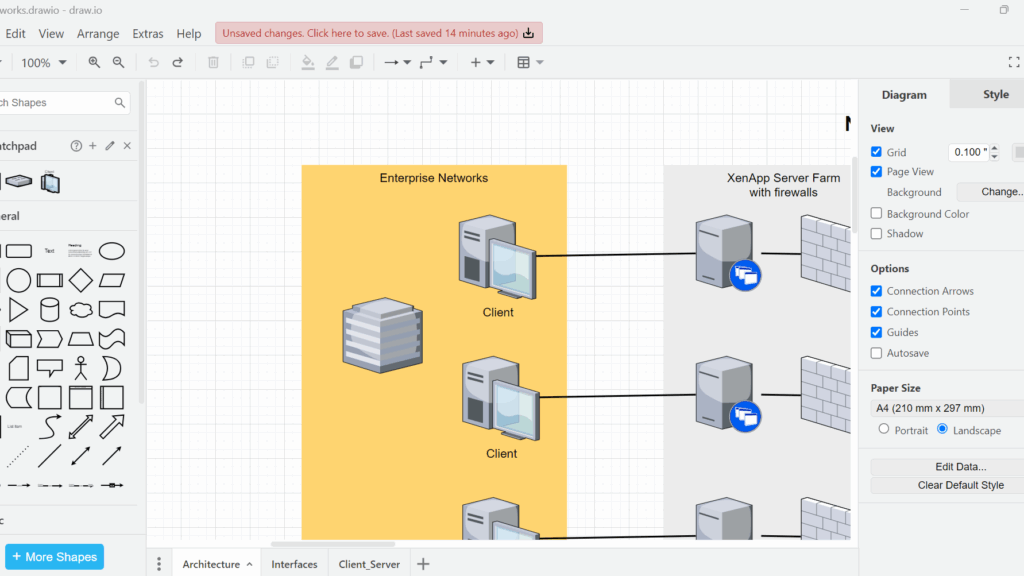Open the zoom level 100% dropdown
1024x576 pixels.
pos(44,62)
